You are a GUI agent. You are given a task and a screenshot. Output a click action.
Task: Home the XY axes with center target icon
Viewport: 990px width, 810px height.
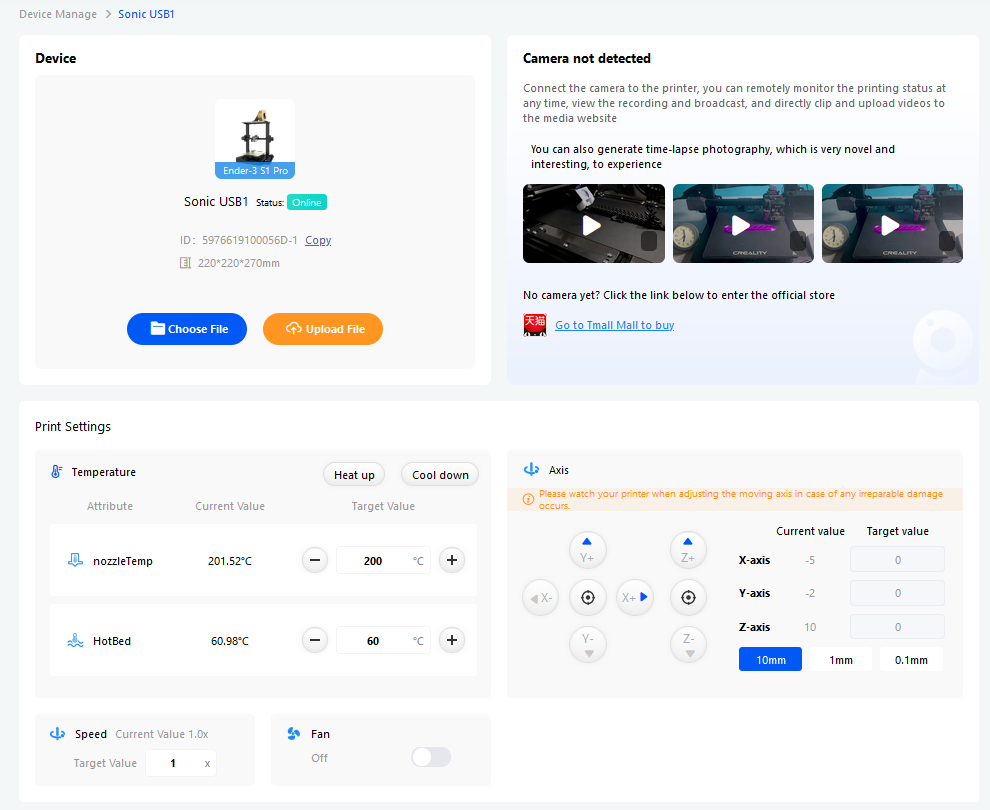click(588, 597)
